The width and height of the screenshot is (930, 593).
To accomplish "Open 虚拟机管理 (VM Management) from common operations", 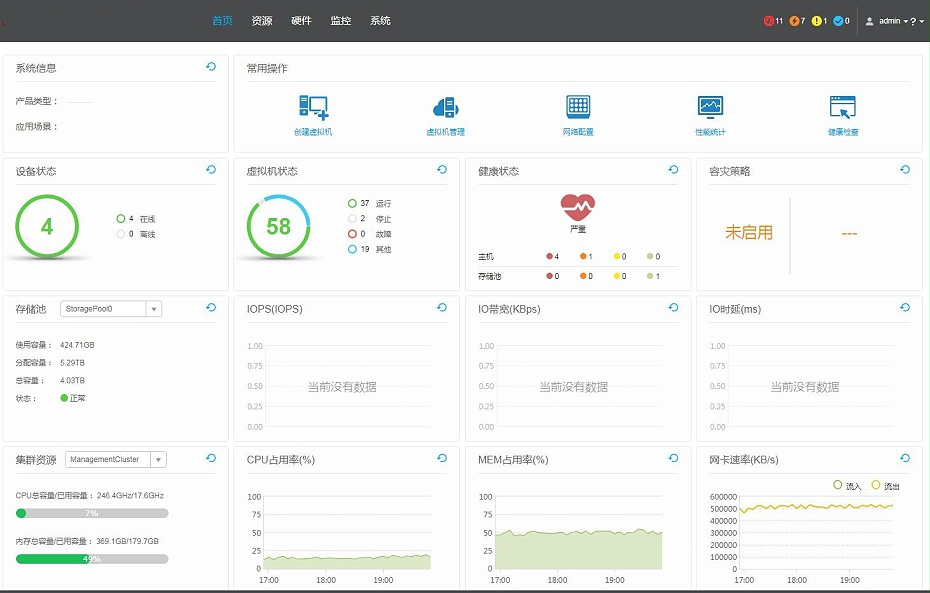I will [x=445, y=105].
